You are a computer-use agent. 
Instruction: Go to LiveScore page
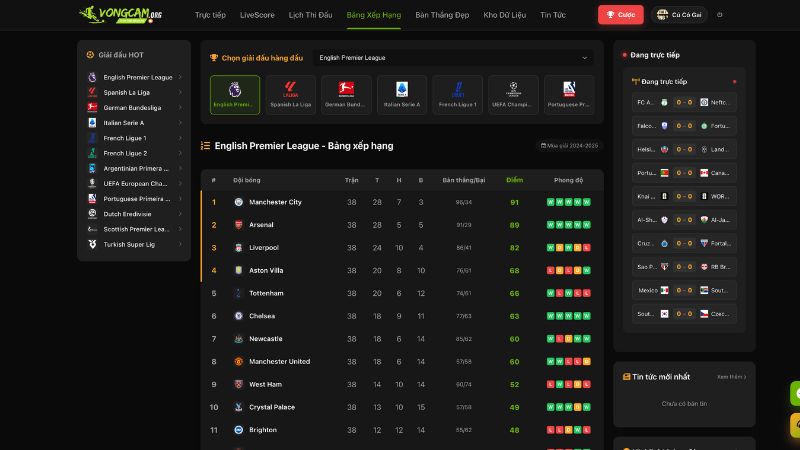coord(257,15)
